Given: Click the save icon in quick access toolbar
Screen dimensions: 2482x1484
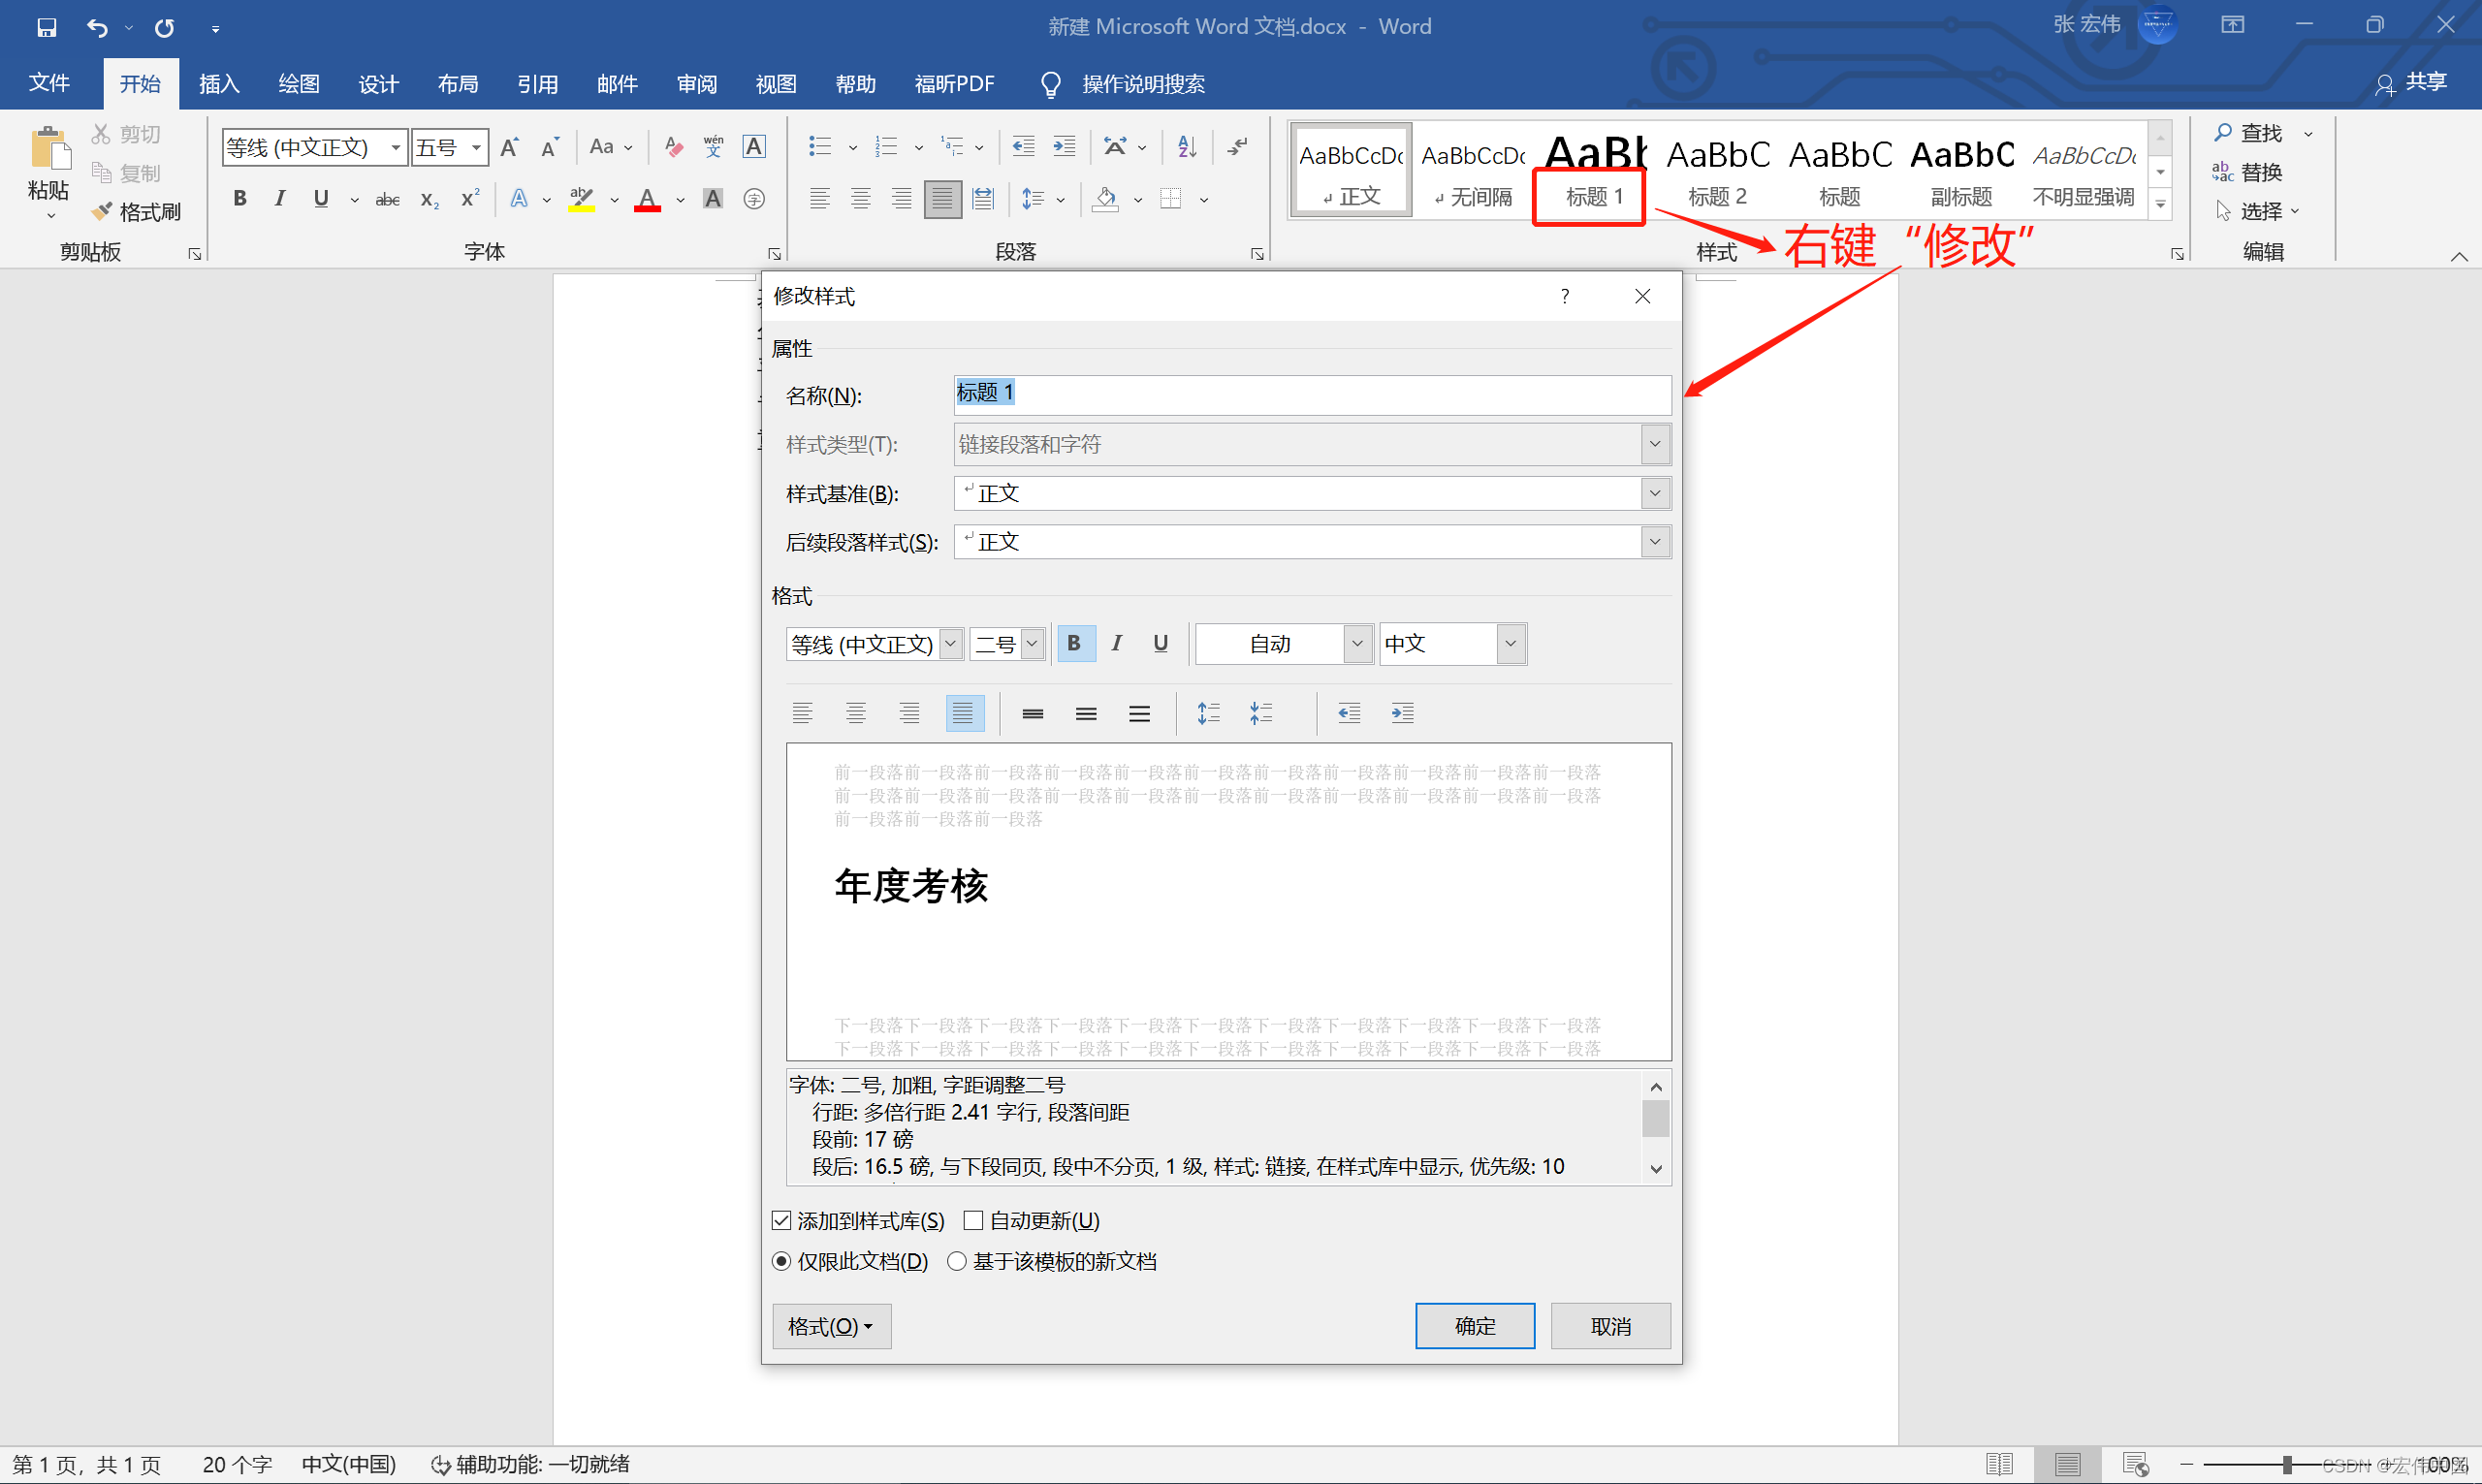Looking at the screenshot, I should [46, 27].
